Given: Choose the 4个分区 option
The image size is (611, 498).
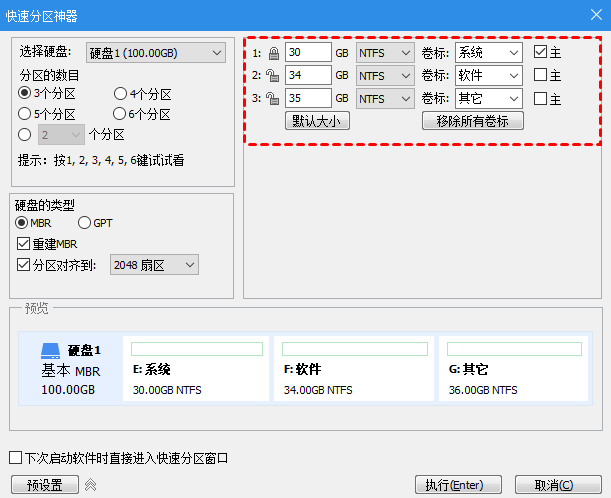Looking at the screenshot, I should 120,94.
